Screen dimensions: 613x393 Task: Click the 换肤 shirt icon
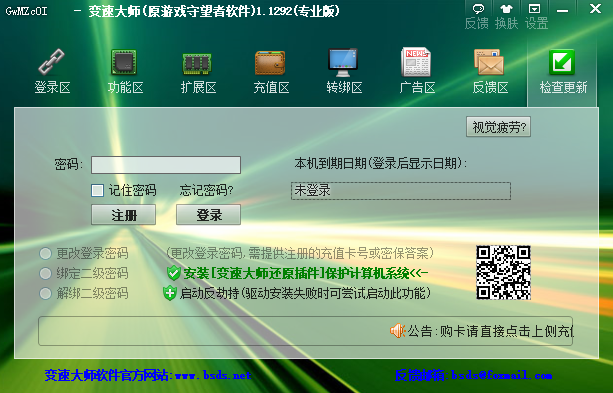(506, 9)
